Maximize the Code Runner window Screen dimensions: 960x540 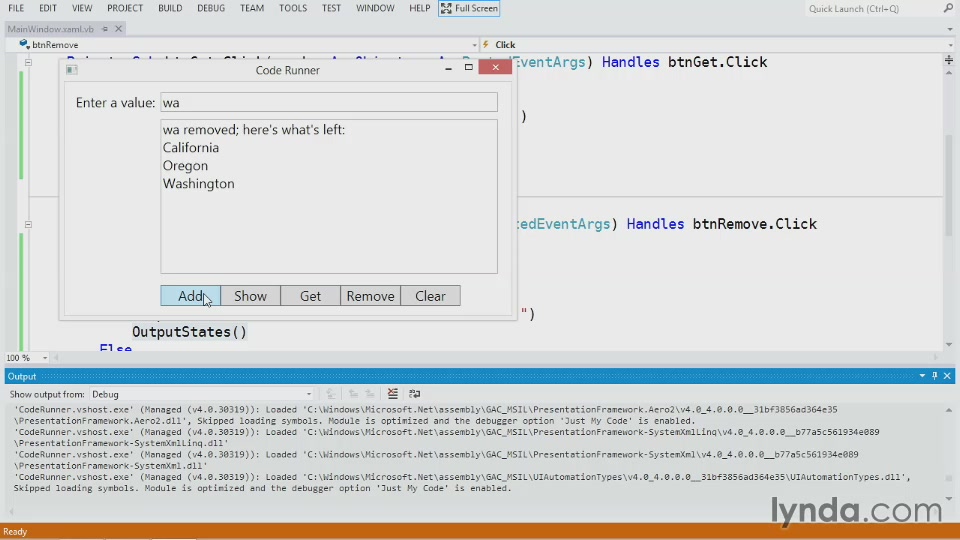click(468, 67)
